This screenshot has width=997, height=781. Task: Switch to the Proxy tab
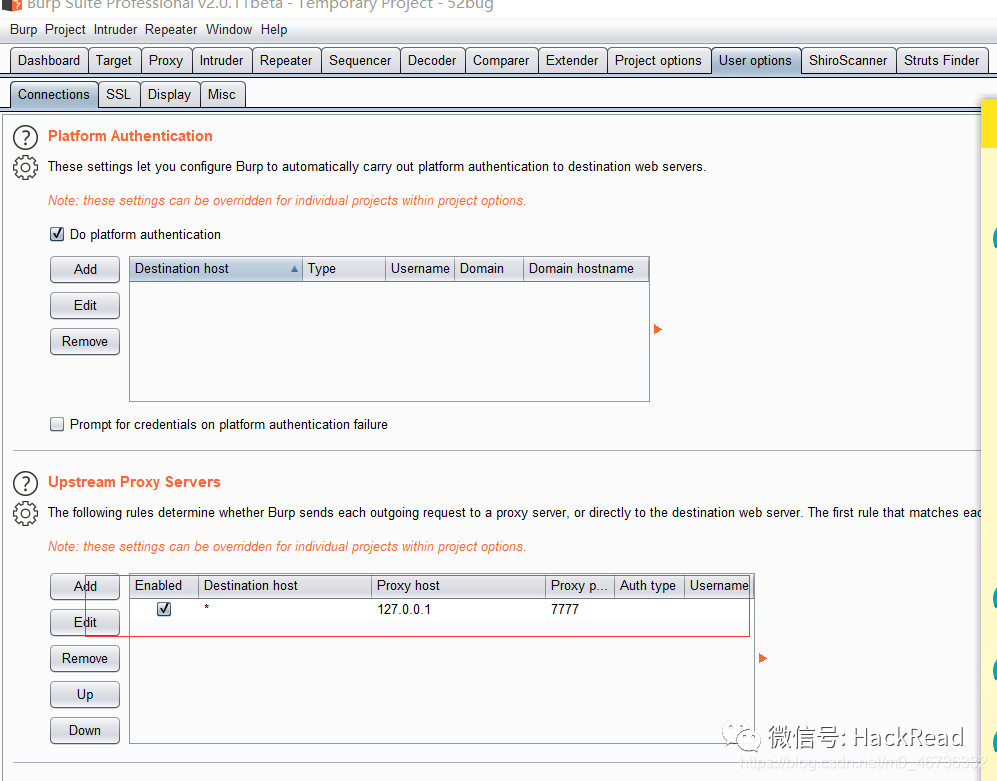tap(166, 60)
